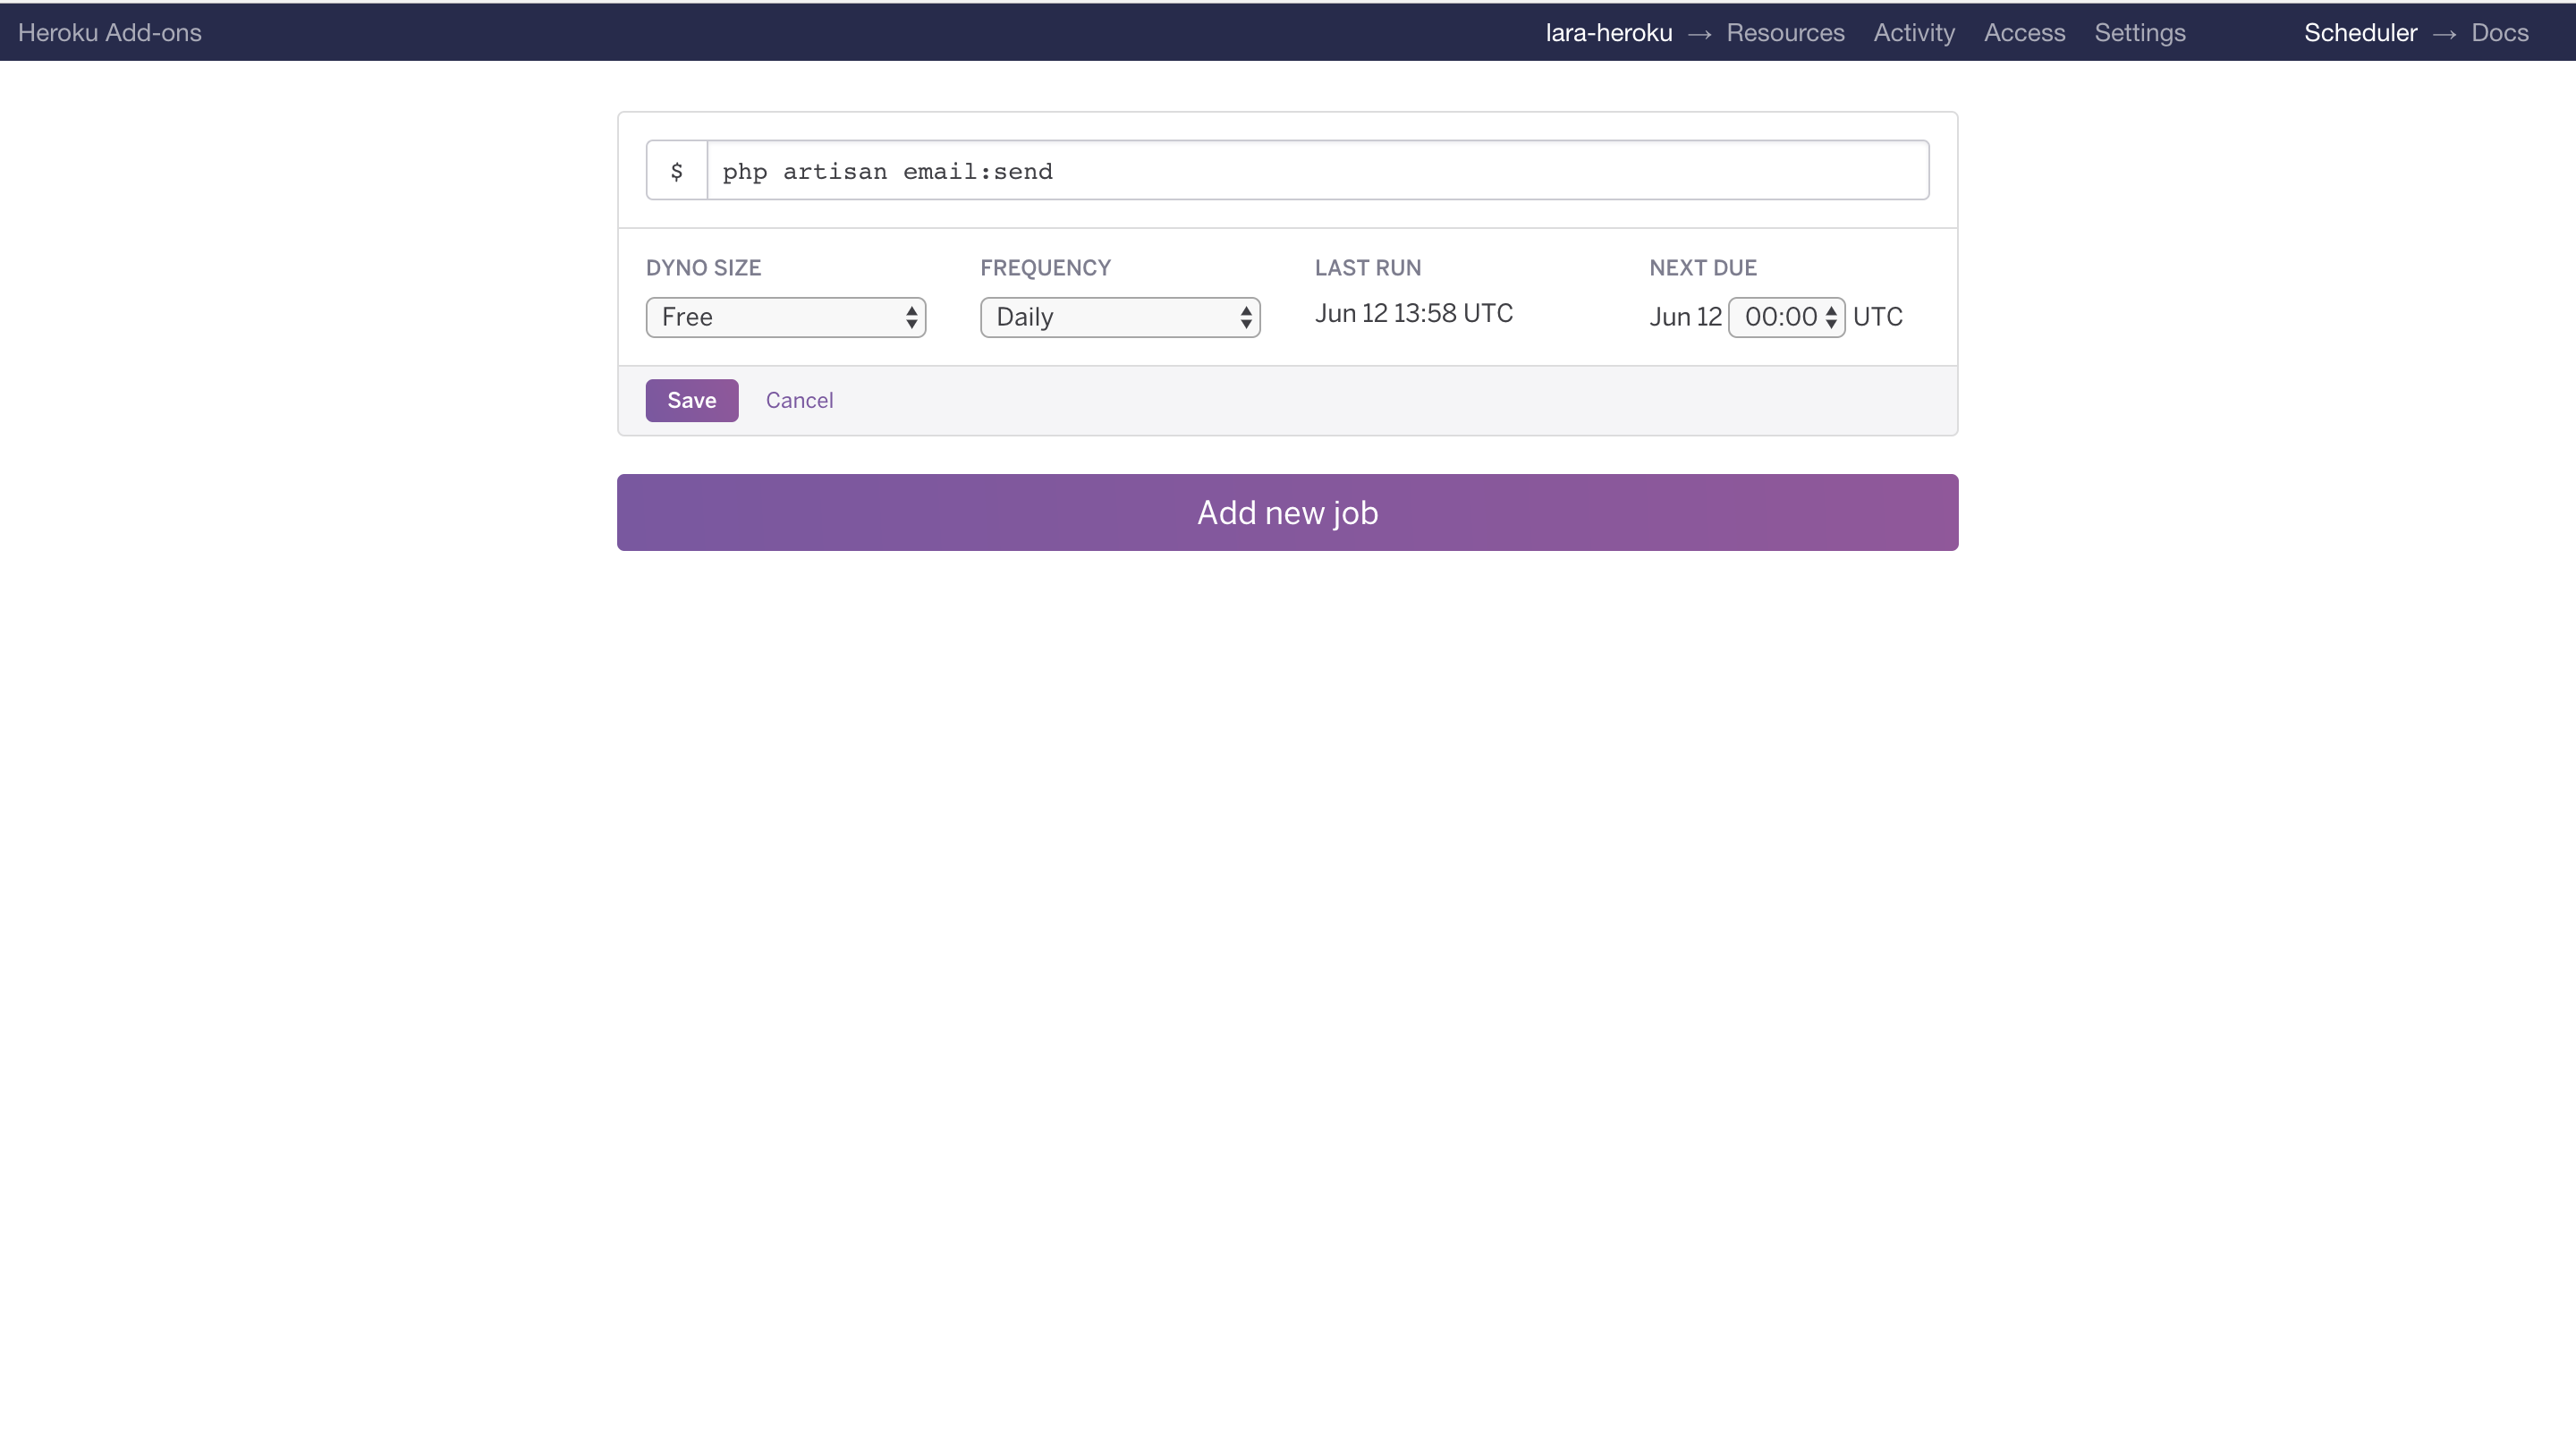
Task: Click the lara-heroku app name
Action: (x=1608, y=33)
